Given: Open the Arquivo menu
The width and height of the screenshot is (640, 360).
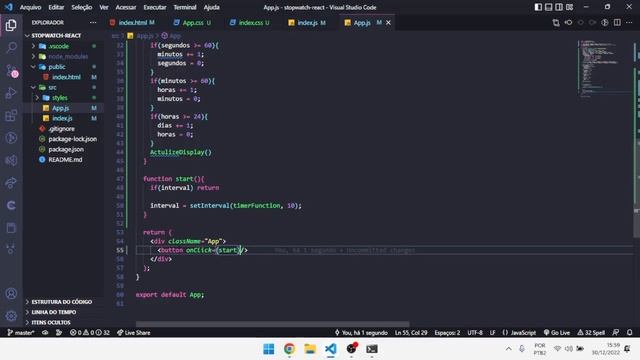Looking at the screenshot, I should (30, 7).
